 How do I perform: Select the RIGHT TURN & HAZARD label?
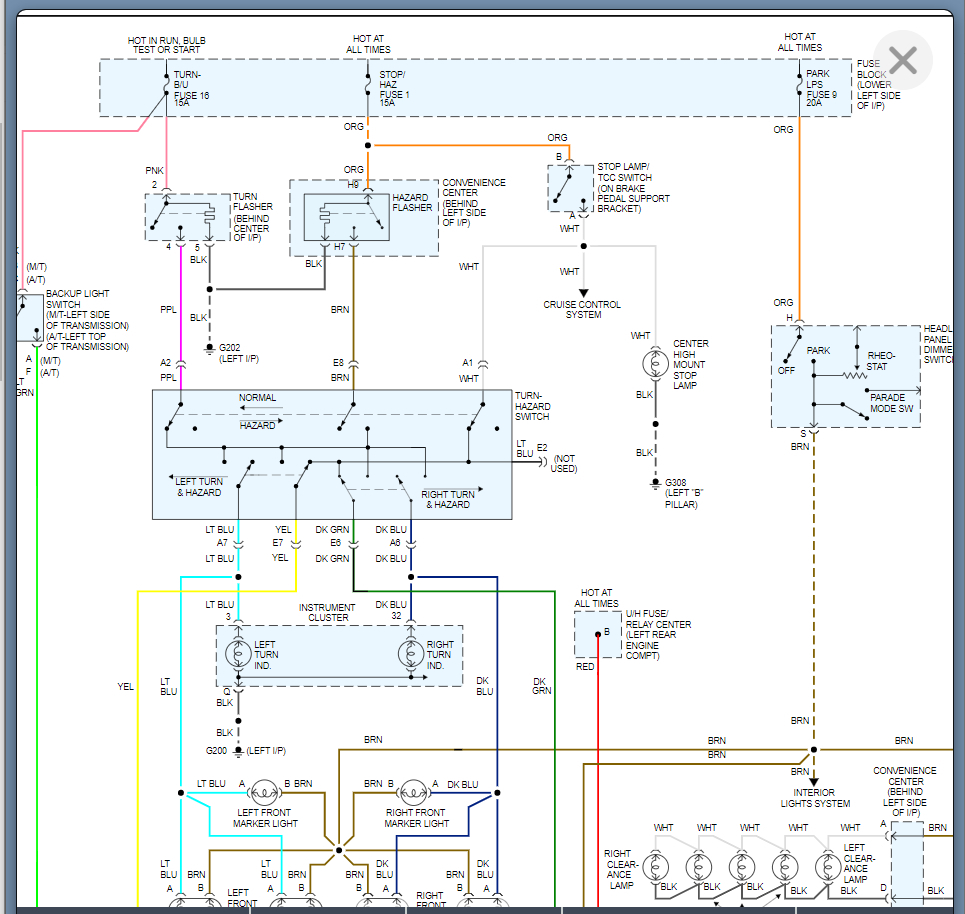pos(448,499)
